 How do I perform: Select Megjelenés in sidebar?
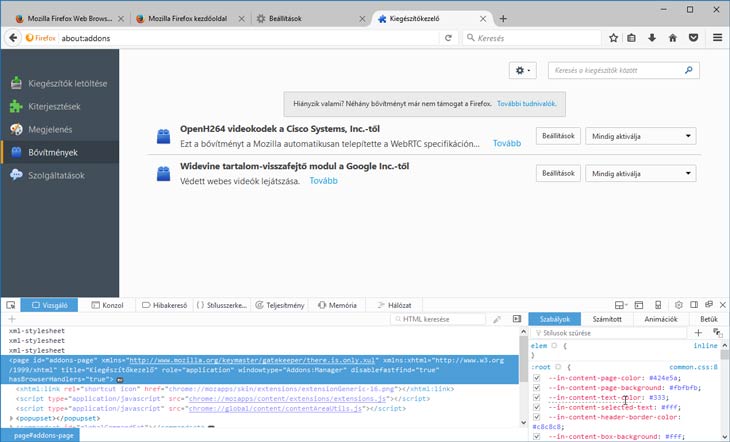[60, 129]
